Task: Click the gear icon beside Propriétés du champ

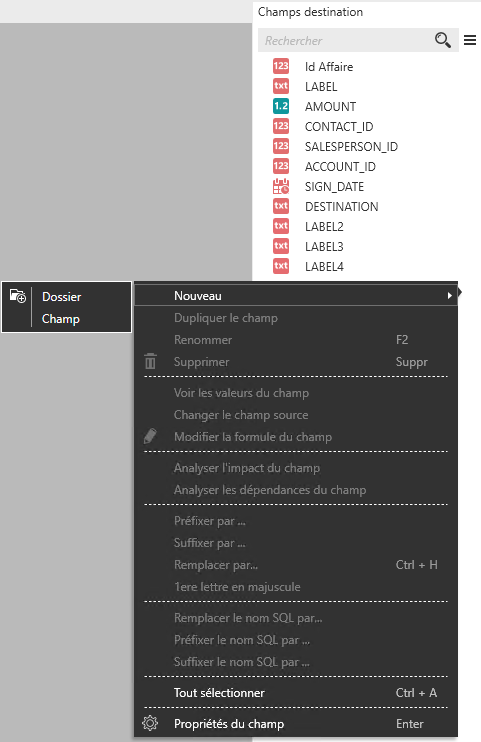Action: coord(150,723)
